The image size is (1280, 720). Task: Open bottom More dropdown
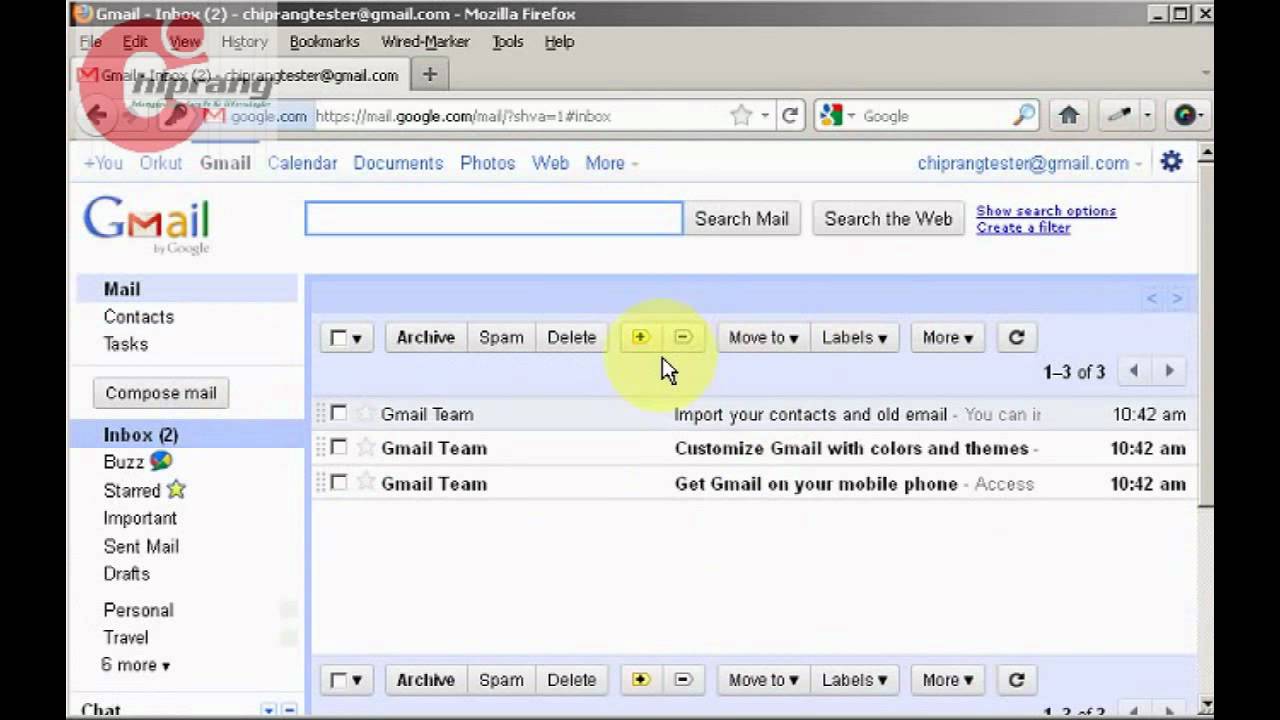[948, 680]
